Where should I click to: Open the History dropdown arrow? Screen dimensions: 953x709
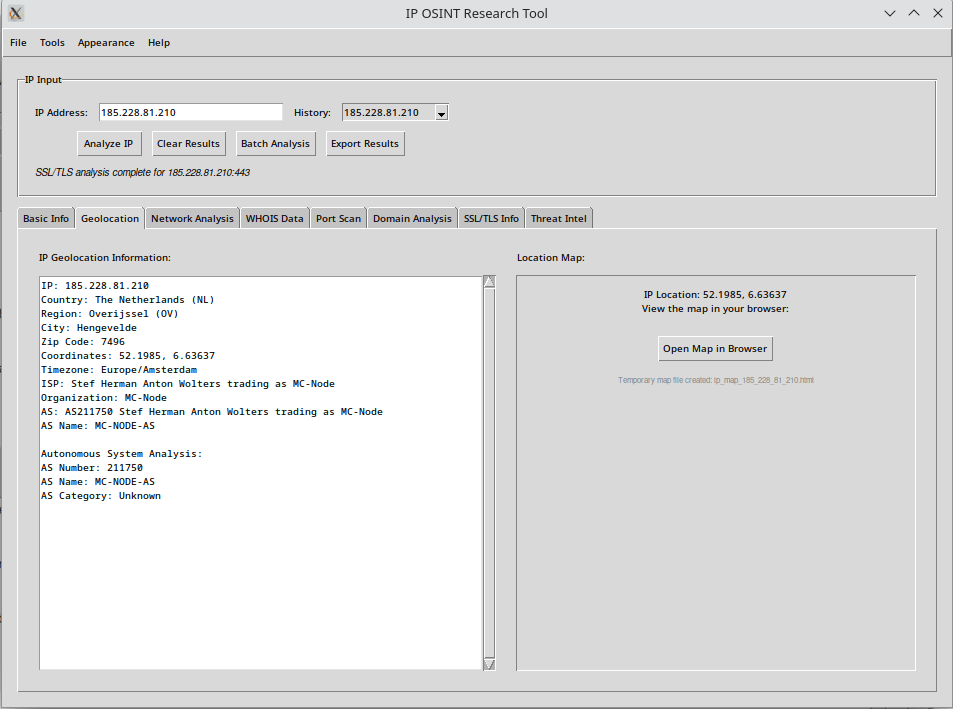pos(441,113)
